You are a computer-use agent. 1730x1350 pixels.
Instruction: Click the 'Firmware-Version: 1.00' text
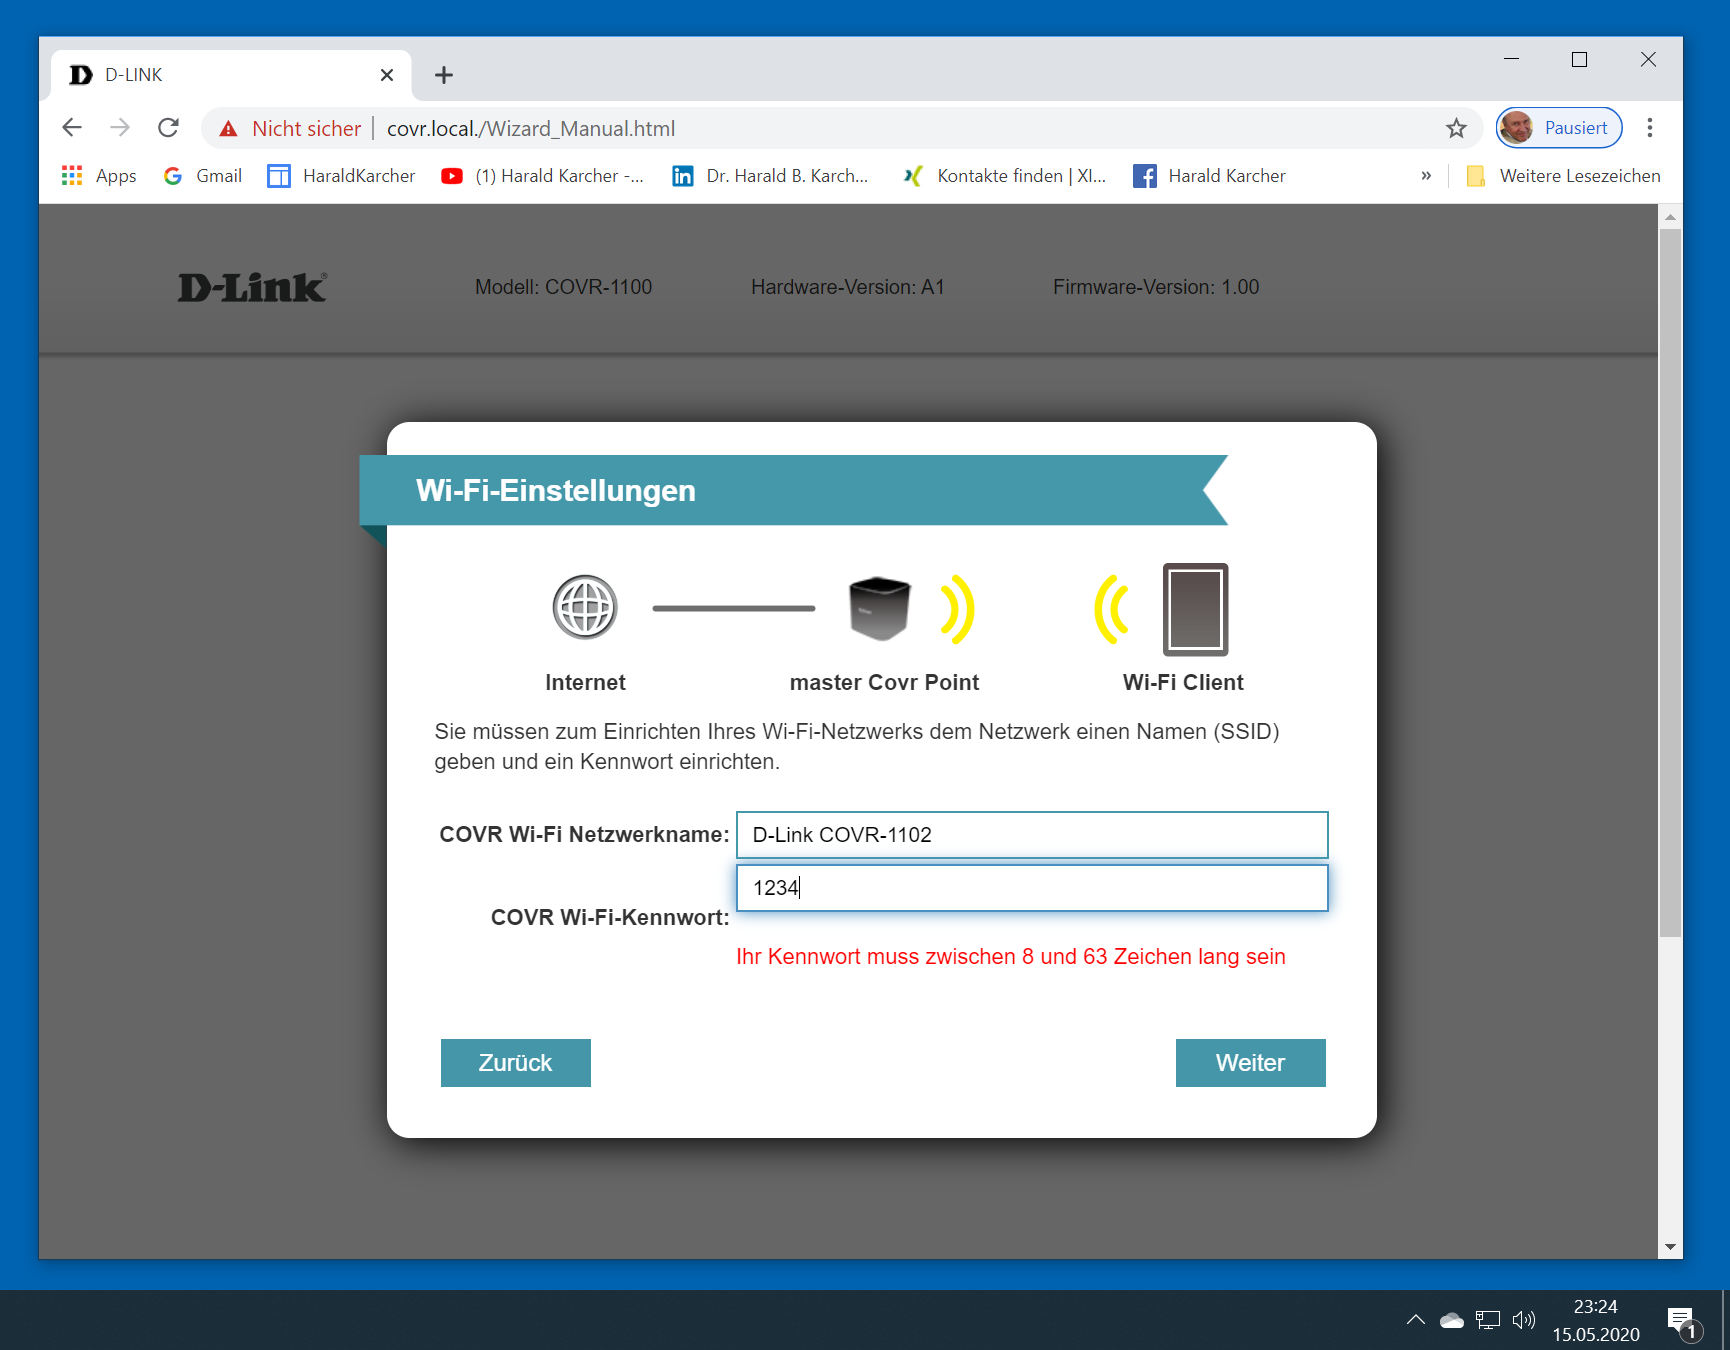[1156, 287]
